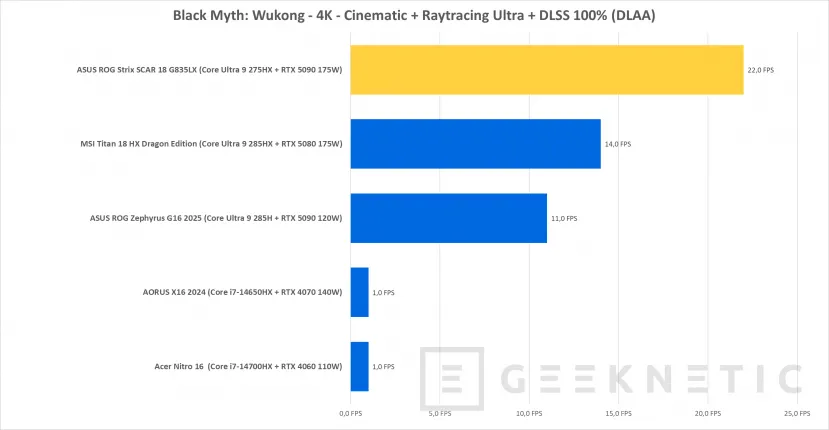Select the ASUS ROG Strix SCAR 18 G835LX label

pyautogui.click(x=209, y=70)
